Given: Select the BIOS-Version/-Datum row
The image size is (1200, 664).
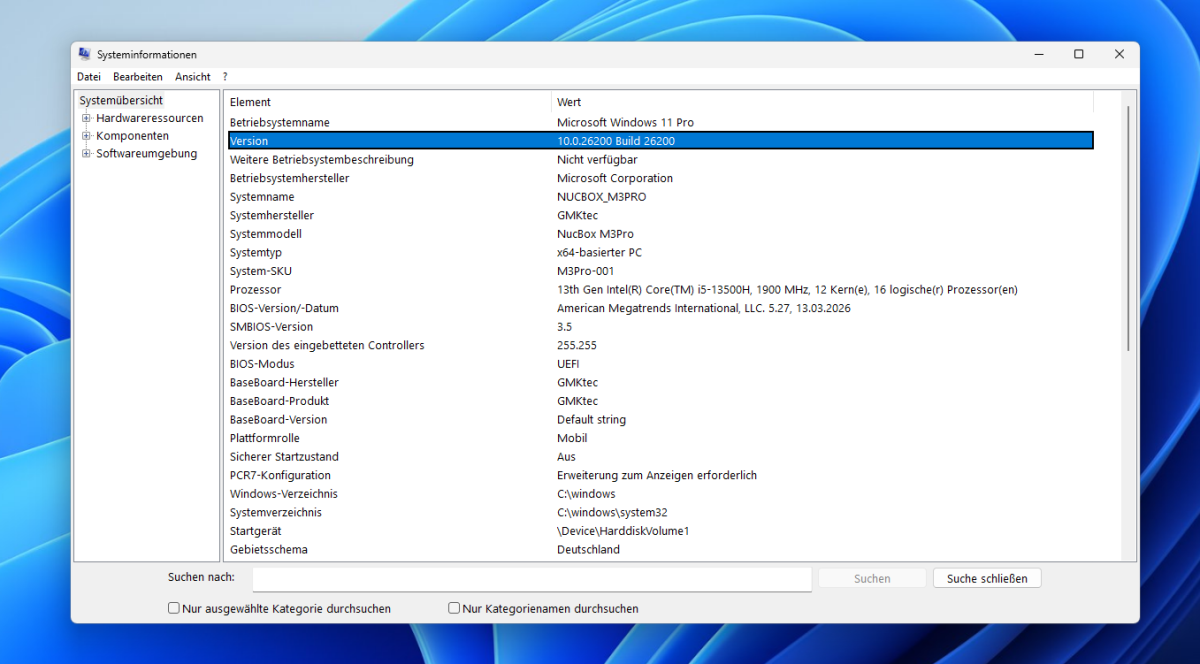Looking at the screenshot, I should (660, 308).
